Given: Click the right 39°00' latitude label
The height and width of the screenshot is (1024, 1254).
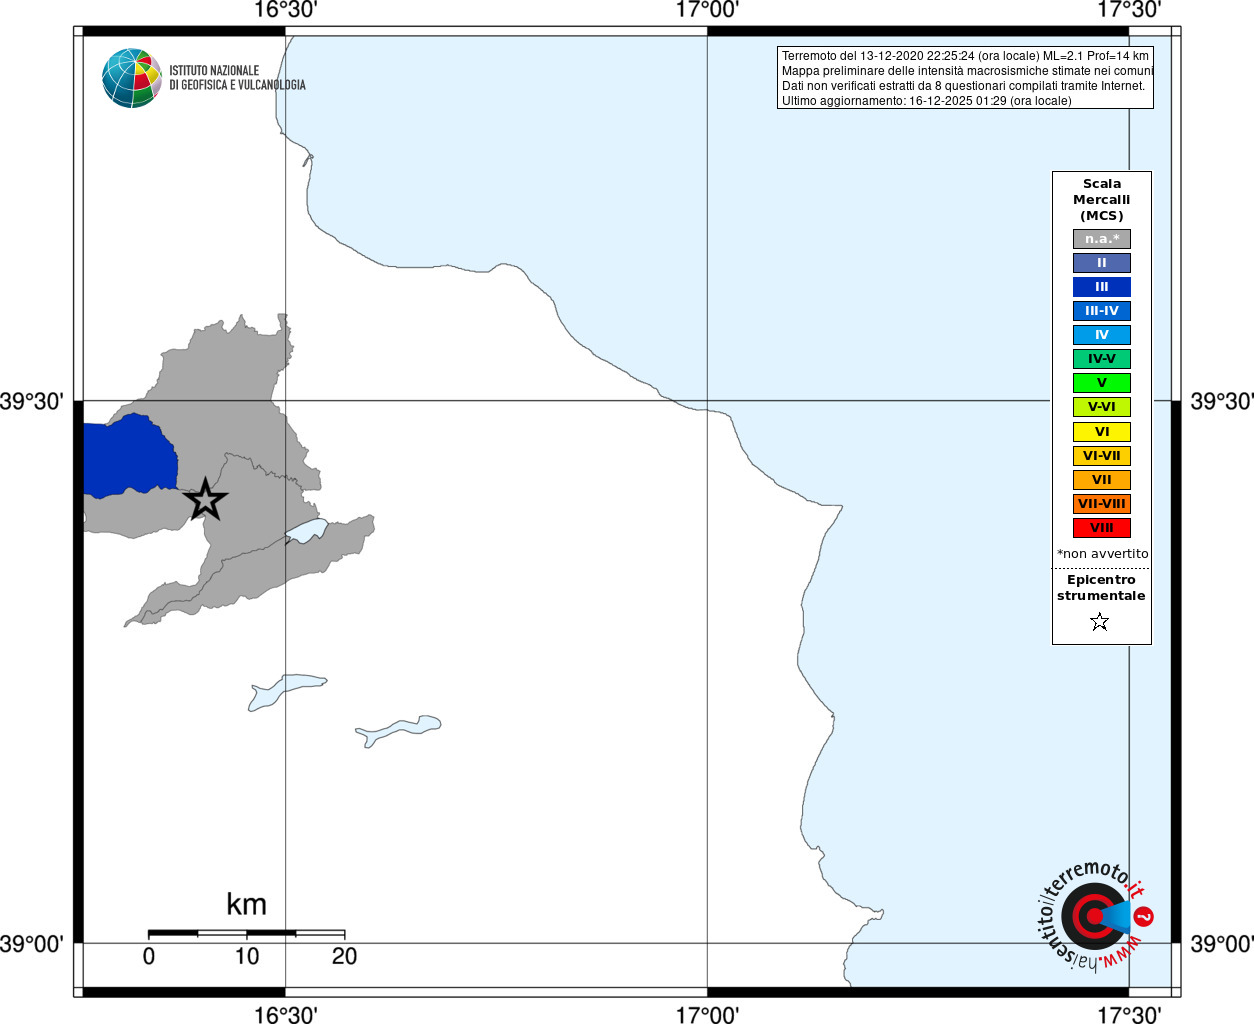Looking at the screenshot, I should 1222,944.
